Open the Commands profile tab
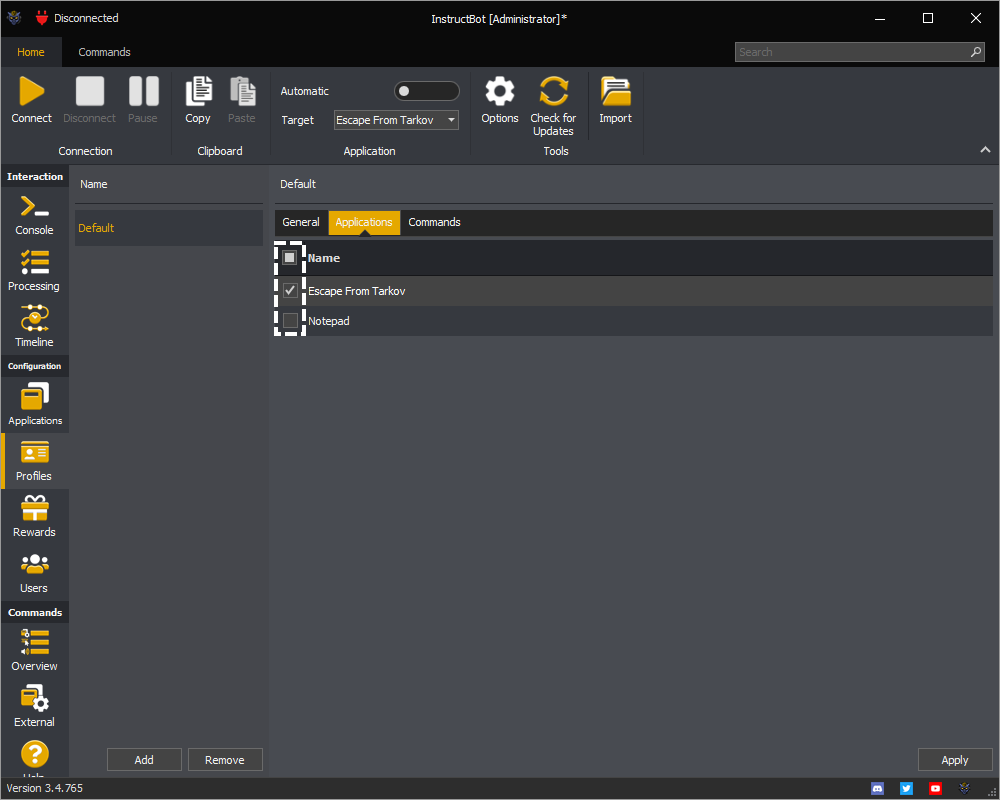Viewport: 1000px width, 800px height. click(x=434, y=222)
